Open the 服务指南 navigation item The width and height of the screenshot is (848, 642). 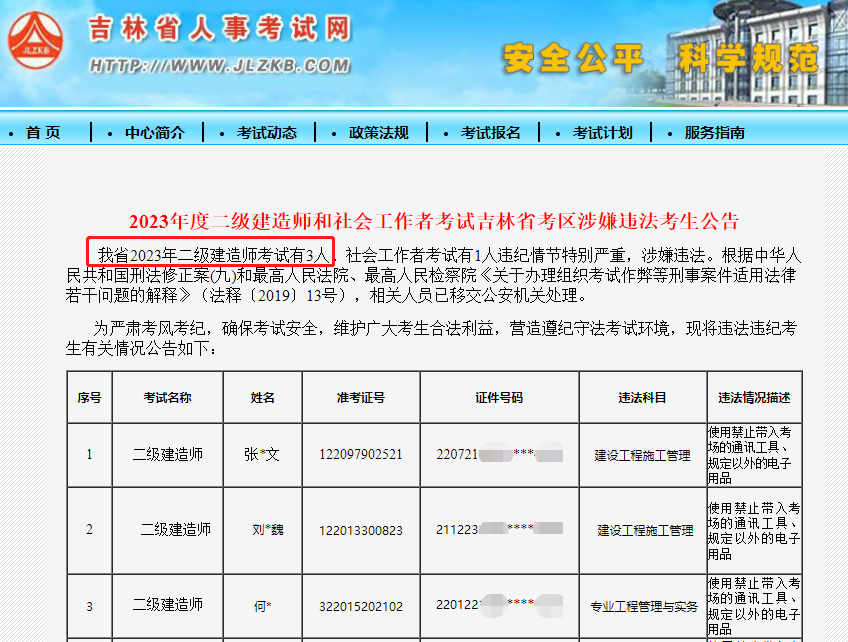point(715,132)
